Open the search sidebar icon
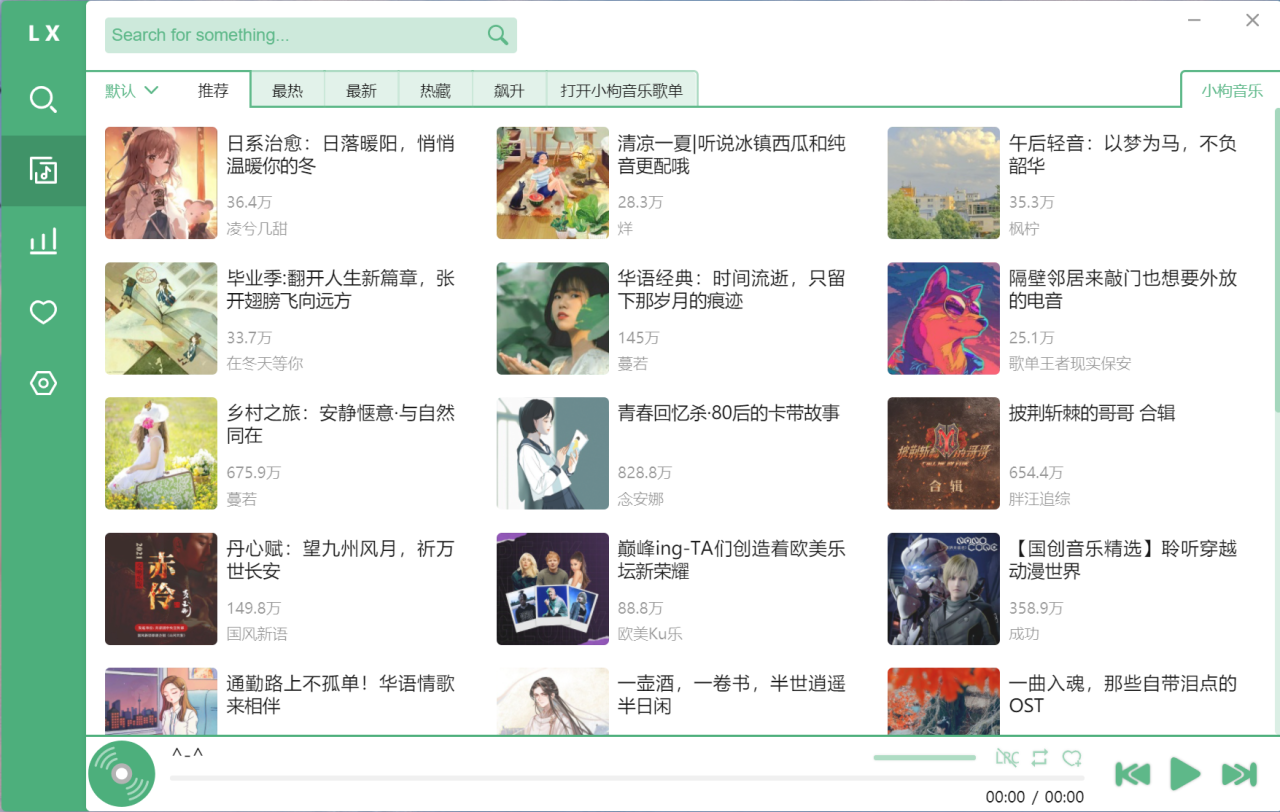The height and width of the screenshot is (812, 1280). (43, 100)
